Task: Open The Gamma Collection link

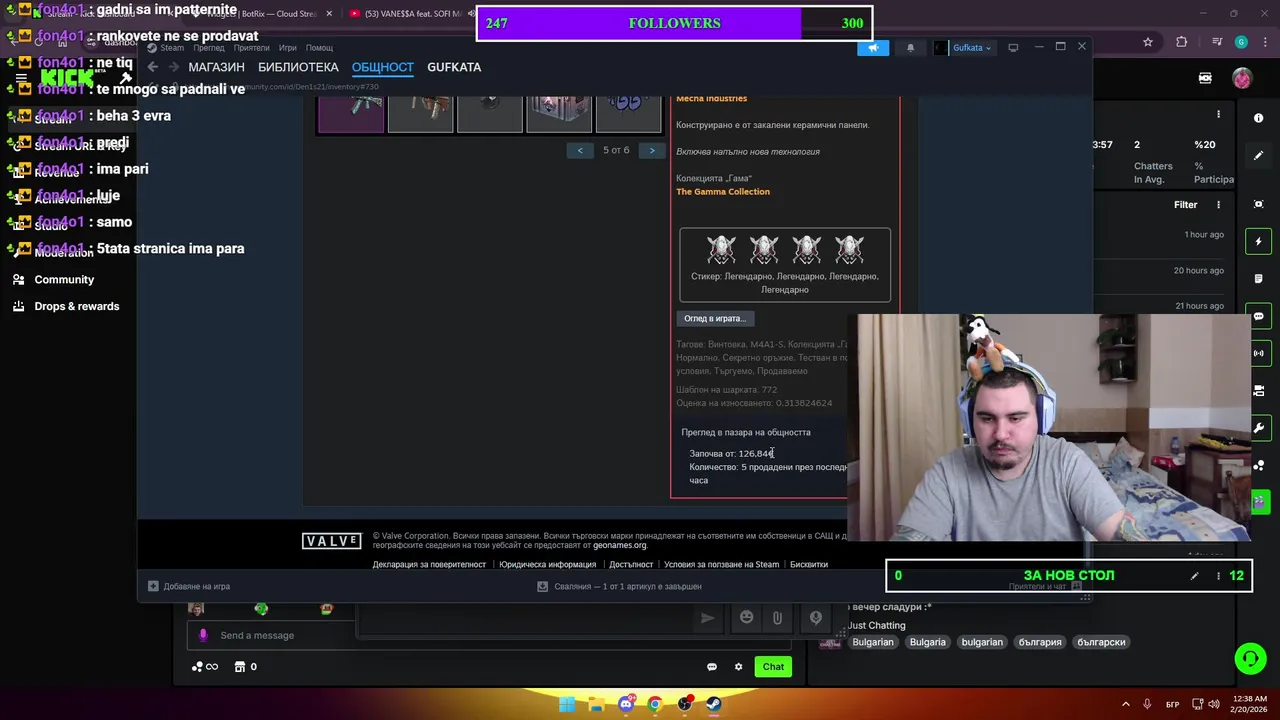Action: click(723, 192)
